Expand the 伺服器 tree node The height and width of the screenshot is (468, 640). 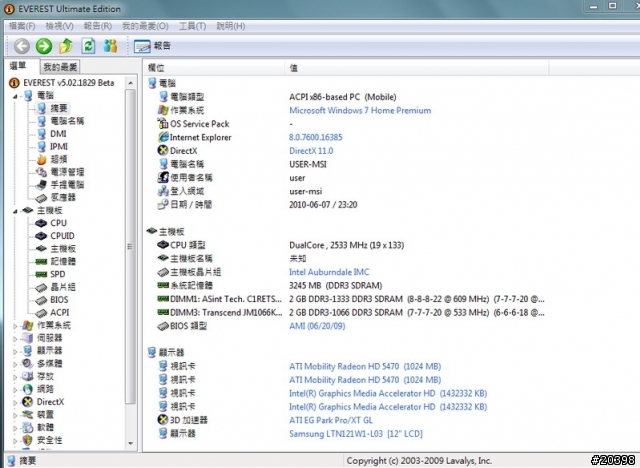15,339
